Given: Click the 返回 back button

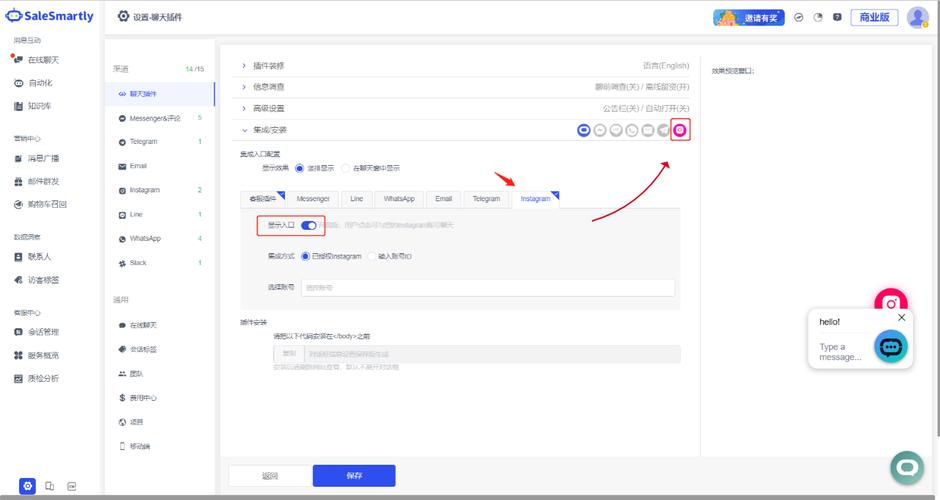Looking at the screenshot, I should 270,475.
